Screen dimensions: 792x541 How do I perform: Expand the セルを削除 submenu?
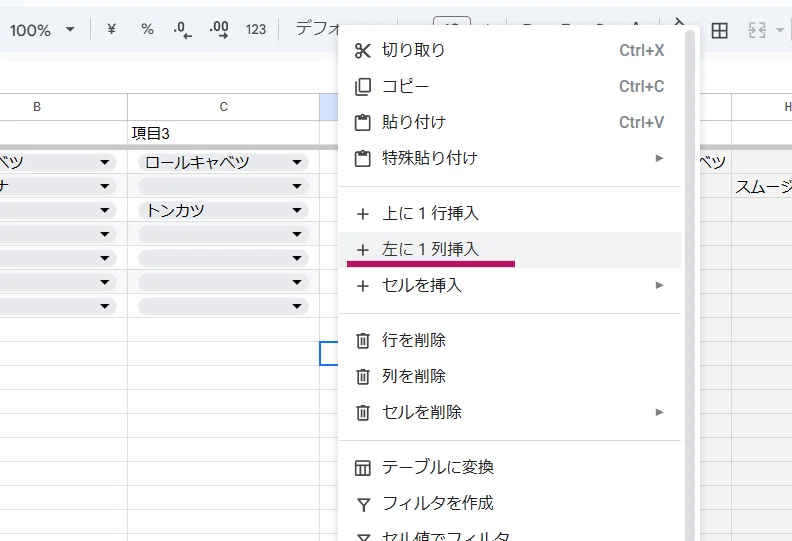(x=510, y=412)
